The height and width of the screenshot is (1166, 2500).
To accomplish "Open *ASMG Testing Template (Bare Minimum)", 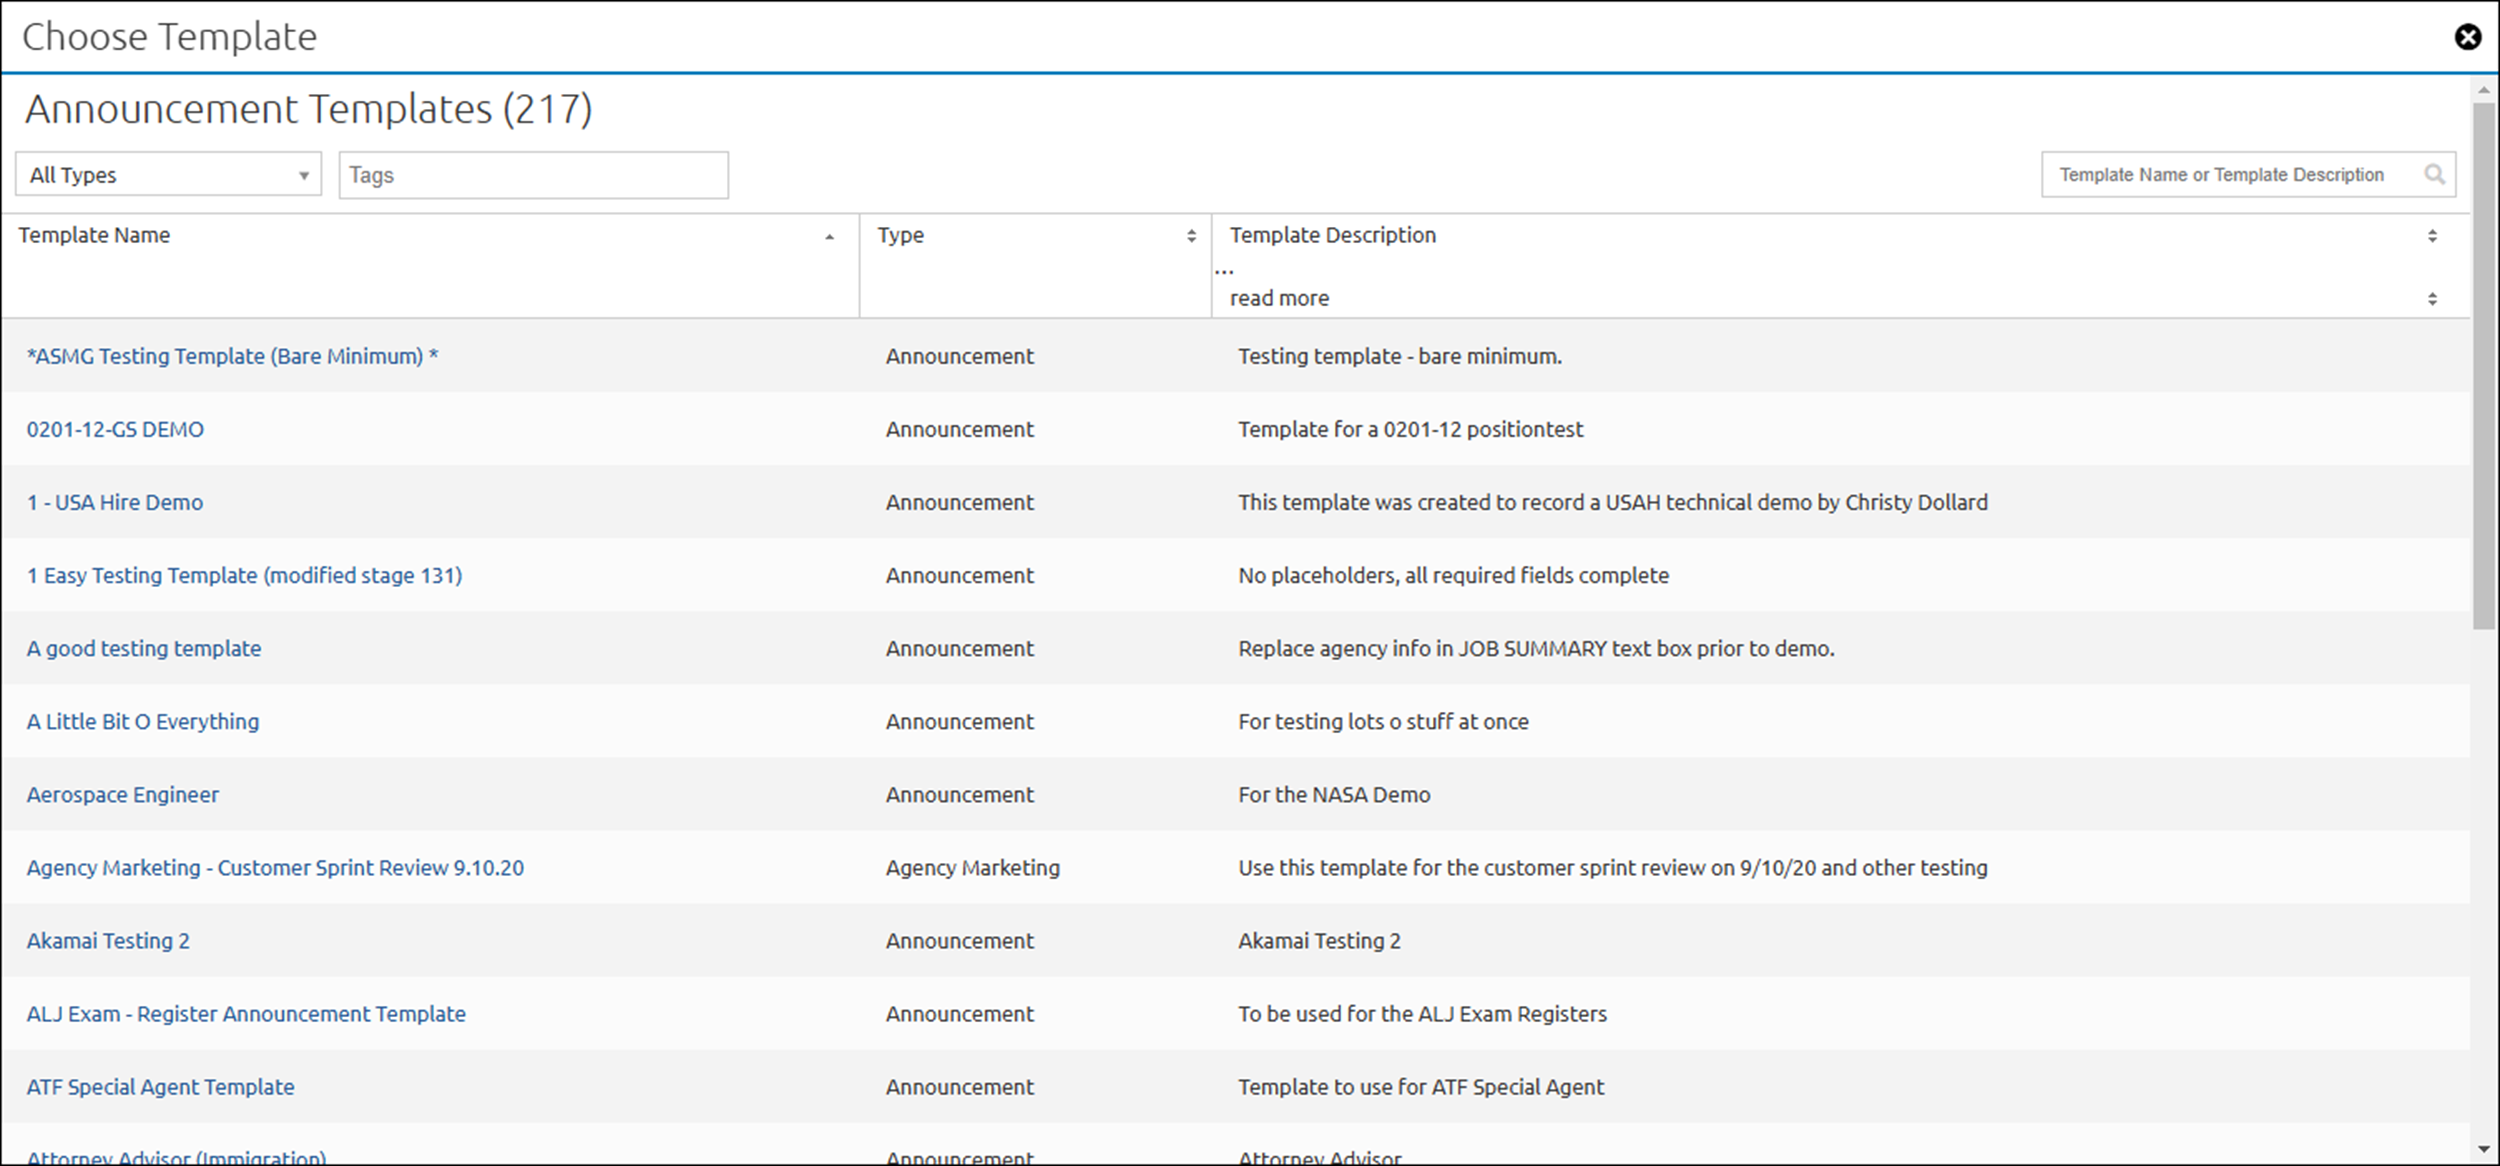I will click(232, 356).
